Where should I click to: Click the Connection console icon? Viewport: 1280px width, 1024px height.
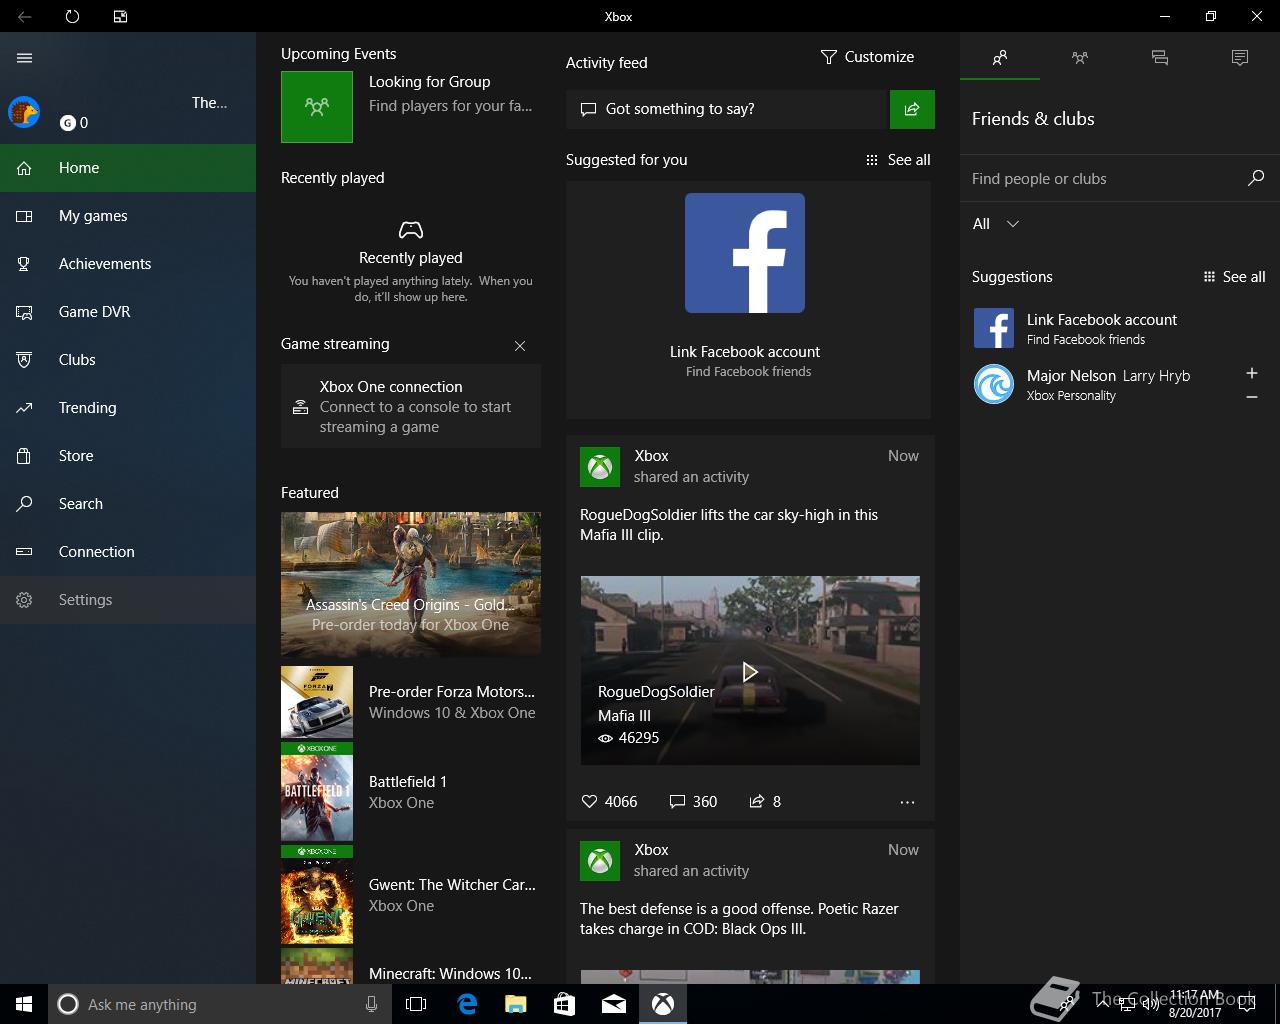click(24, 552)
